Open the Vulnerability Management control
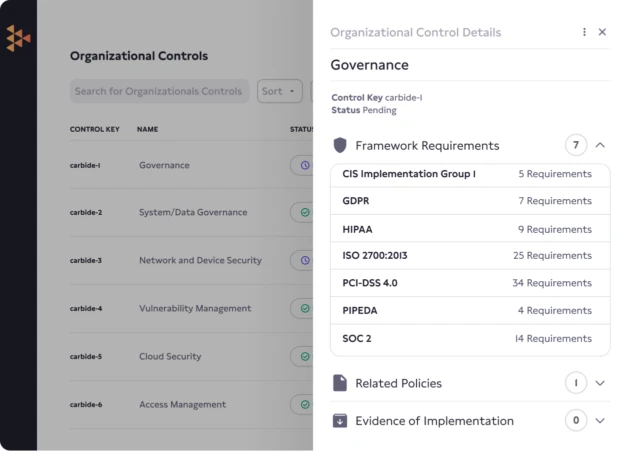The width and height of the screenshot is (630, 451). click(x=195, y=308)
